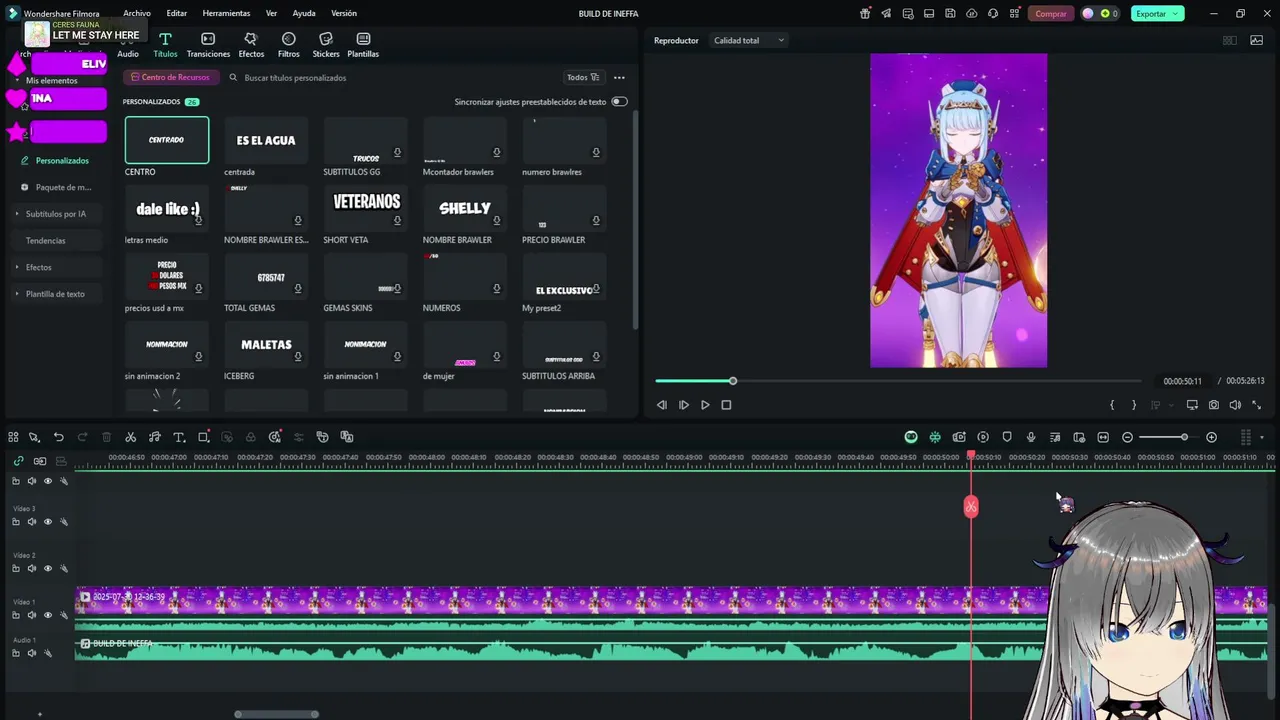Click the redo arrow in timeline toolbar
The height and width of the screenshot is (720, 1280).
[82, 437]
